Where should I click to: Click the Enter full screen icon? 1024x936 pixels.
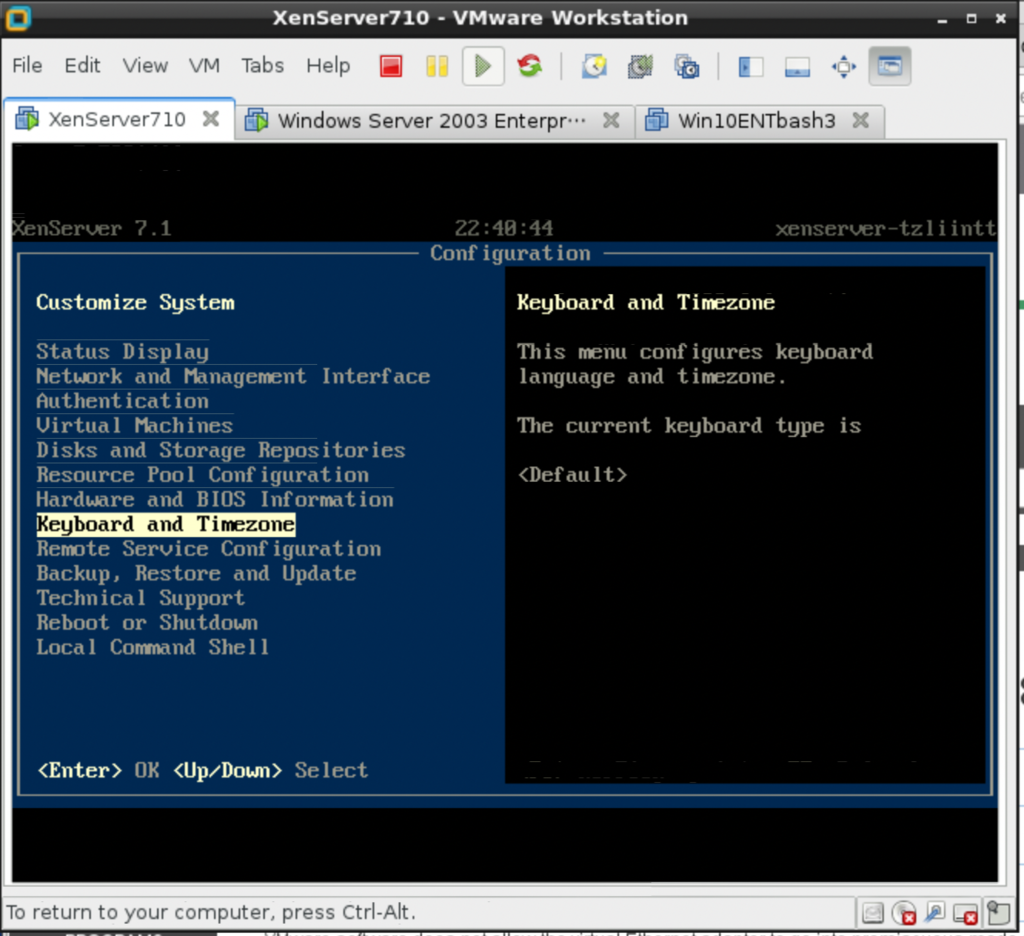coord(843,67)
